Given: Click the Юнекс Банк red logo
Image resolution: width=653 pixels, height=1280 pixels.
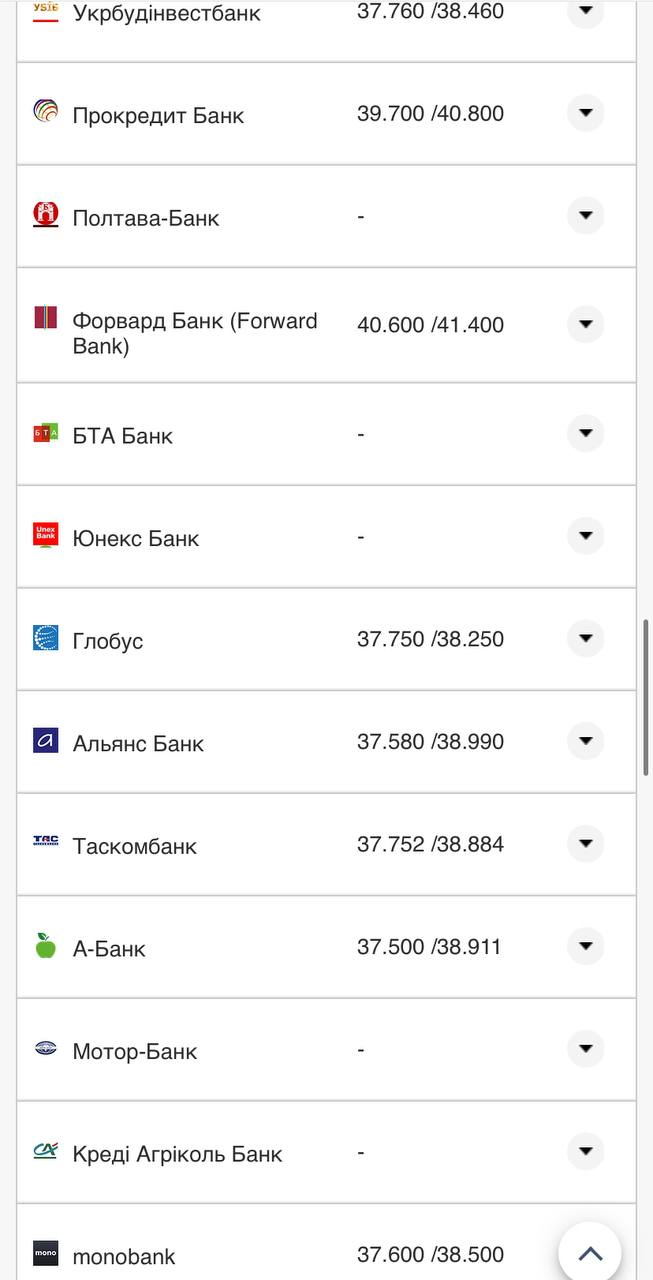Looking at the screenshot, I should coord(46,535).
